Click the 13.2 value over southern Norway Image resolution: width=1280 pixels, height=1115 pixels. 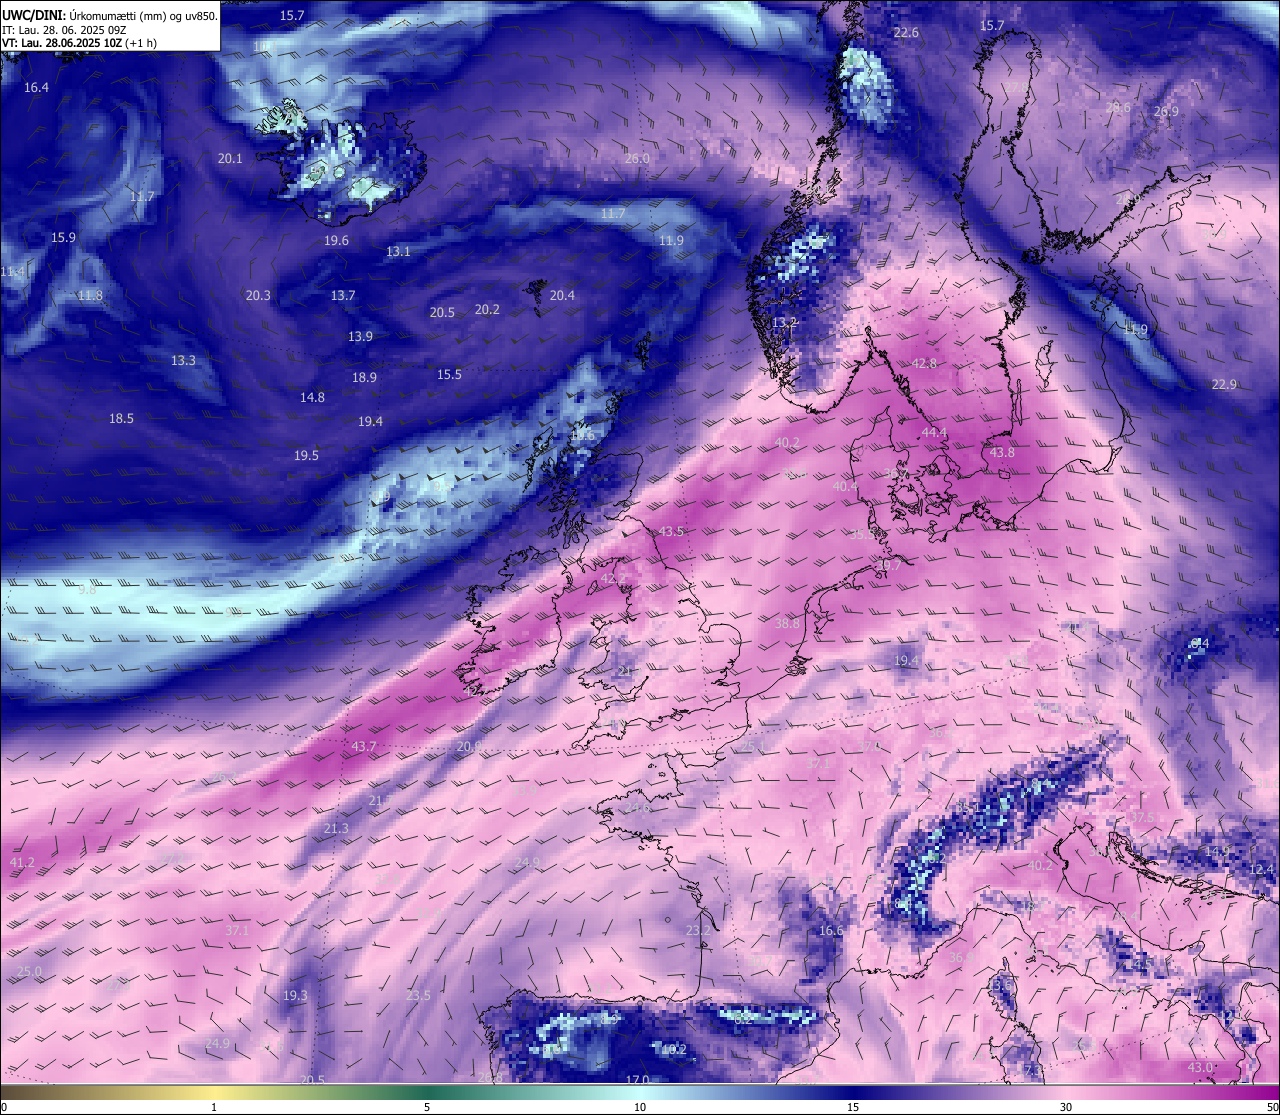[x=784, y=323]
